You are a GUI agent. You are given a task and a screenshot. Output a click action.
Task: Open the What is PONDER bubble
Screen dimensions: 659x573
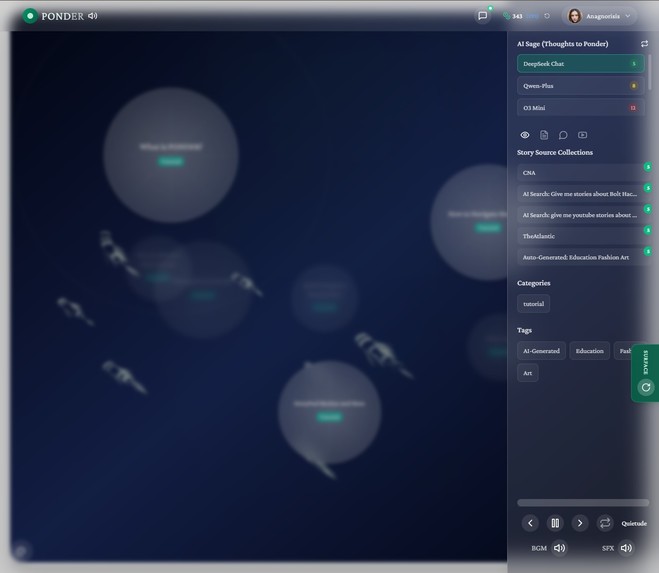[171, 155]
